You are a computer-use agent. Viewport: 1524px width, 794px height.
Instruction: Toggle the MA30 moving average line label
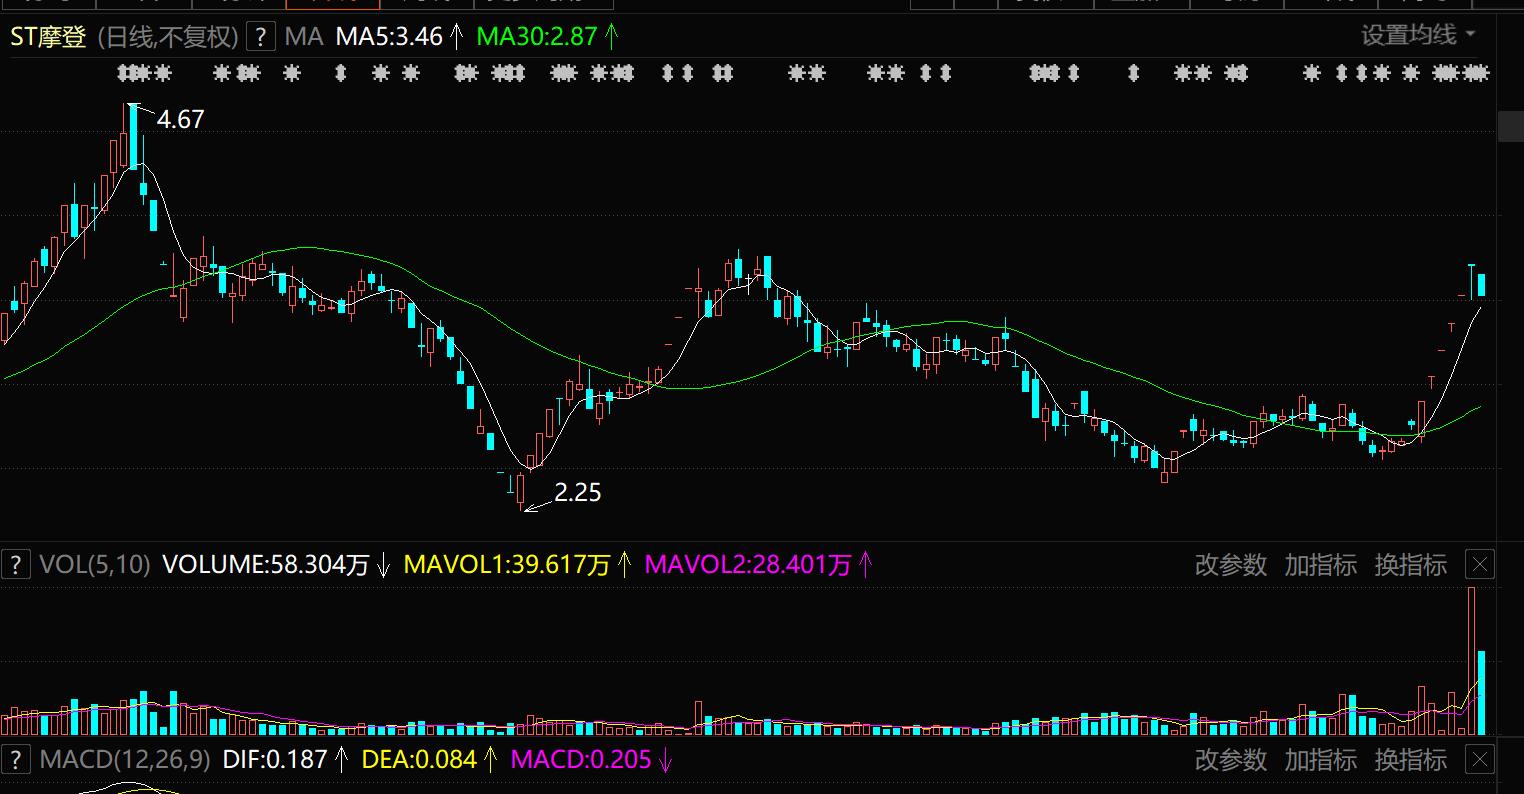click(x=537, y=37)
